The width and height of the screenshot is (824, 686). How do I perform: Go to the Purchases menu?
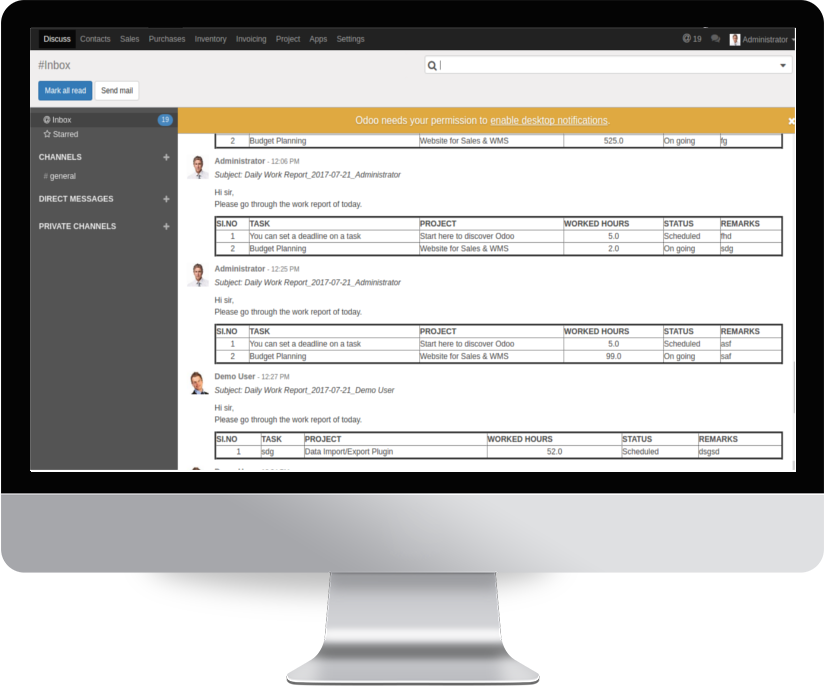167,39
